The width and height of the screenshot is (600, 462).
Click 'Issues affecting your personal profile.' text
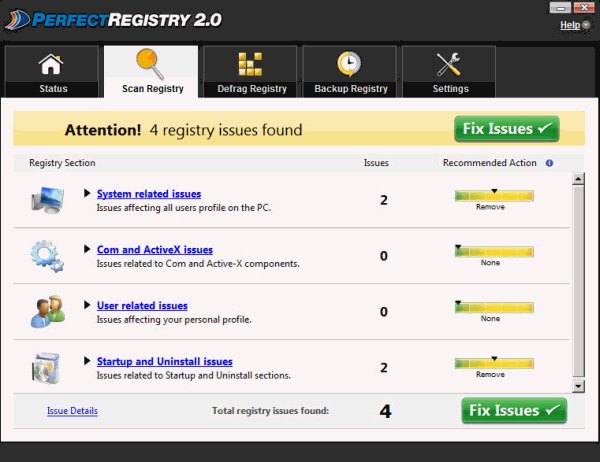tap(174, 320)
